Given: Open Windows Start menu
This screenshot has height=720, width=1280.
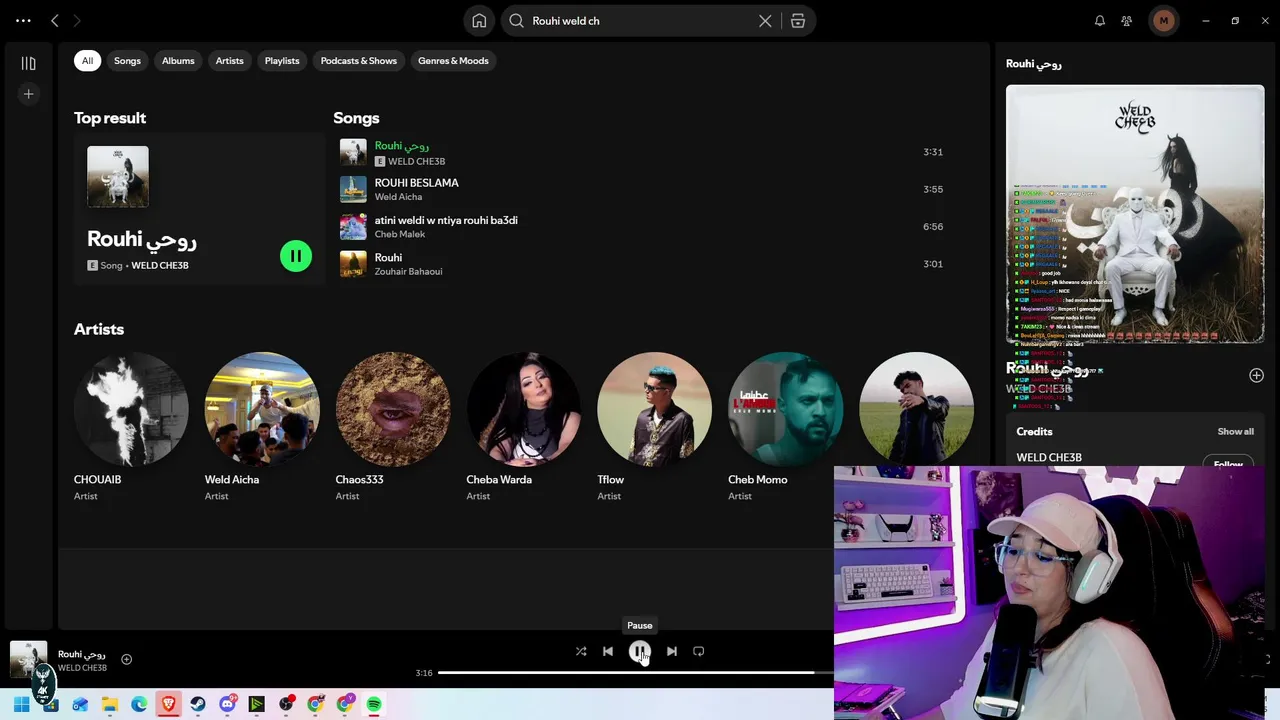Looking at the screenshot, I should [x=21, y=704].
